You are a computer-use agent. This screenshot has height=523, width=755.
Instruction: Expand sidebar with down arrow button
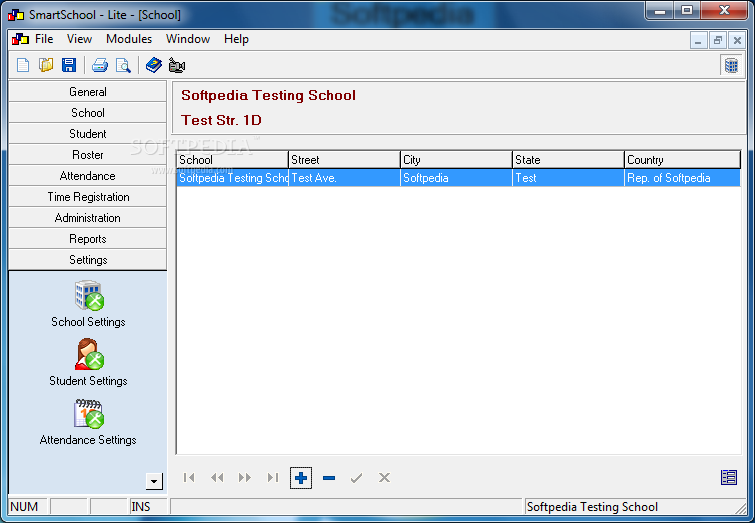coord(154,481)
